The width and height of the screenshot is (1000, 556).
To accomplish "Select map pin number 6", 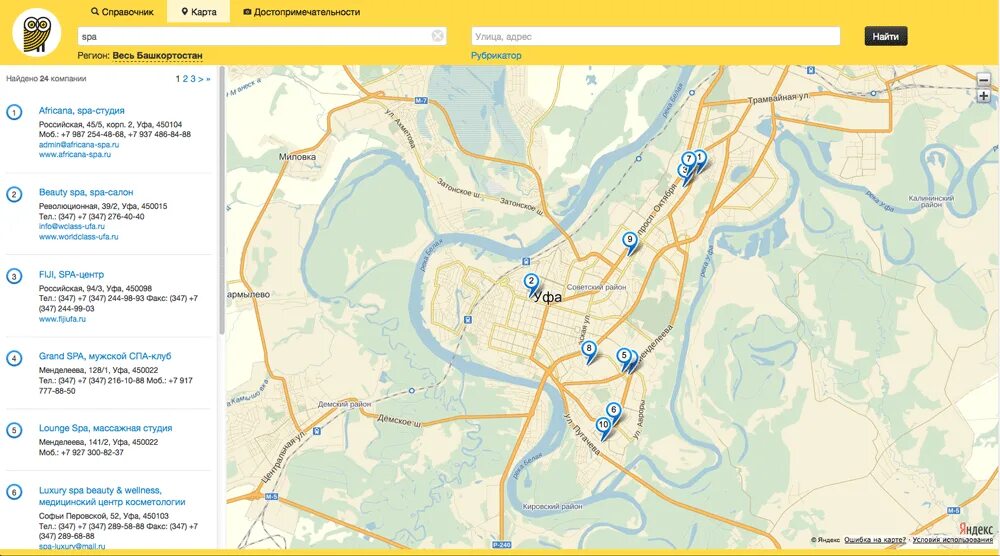I will click(614, 411).
